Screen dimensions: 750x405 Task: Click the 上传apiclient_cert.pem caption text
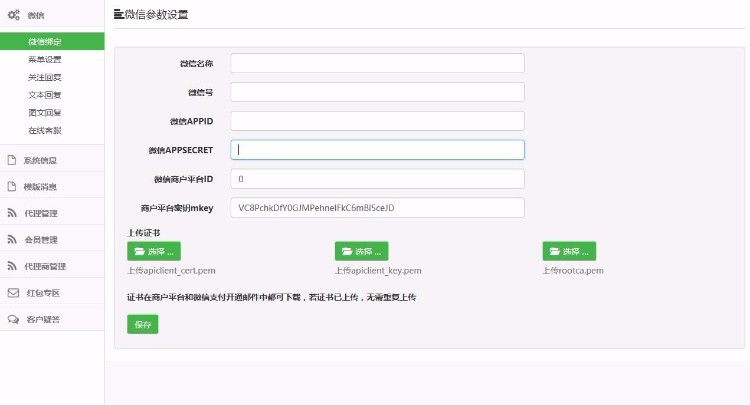pos(171,271)
